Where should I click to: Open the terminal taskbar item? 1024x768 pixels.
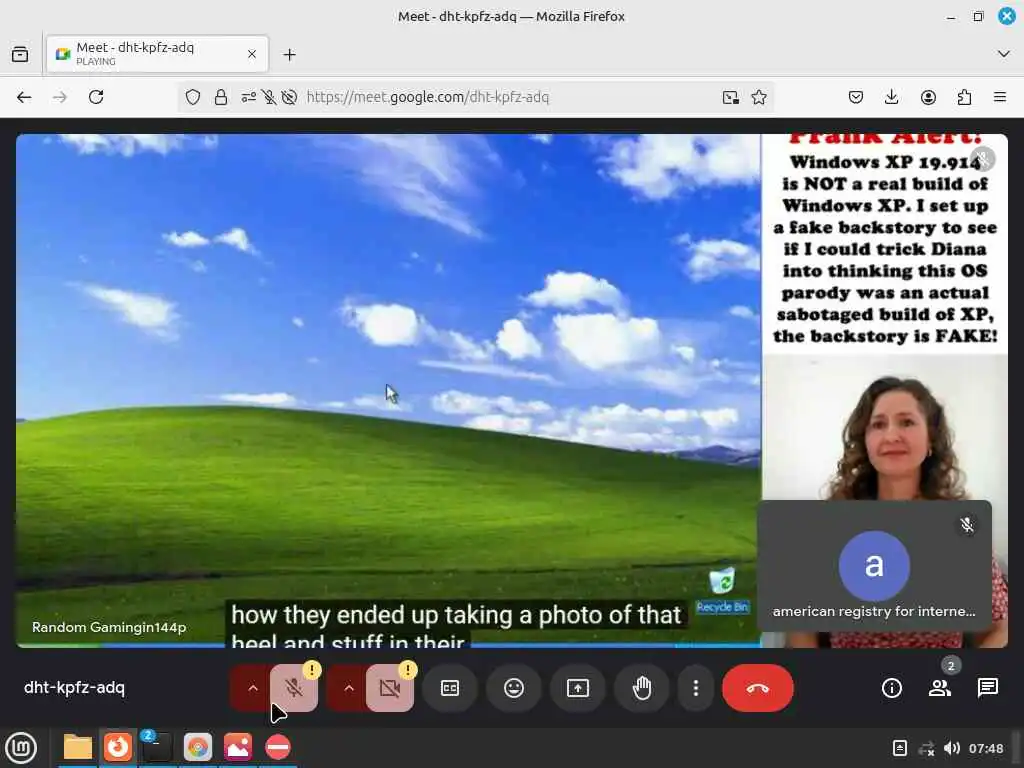pos(157,747)
